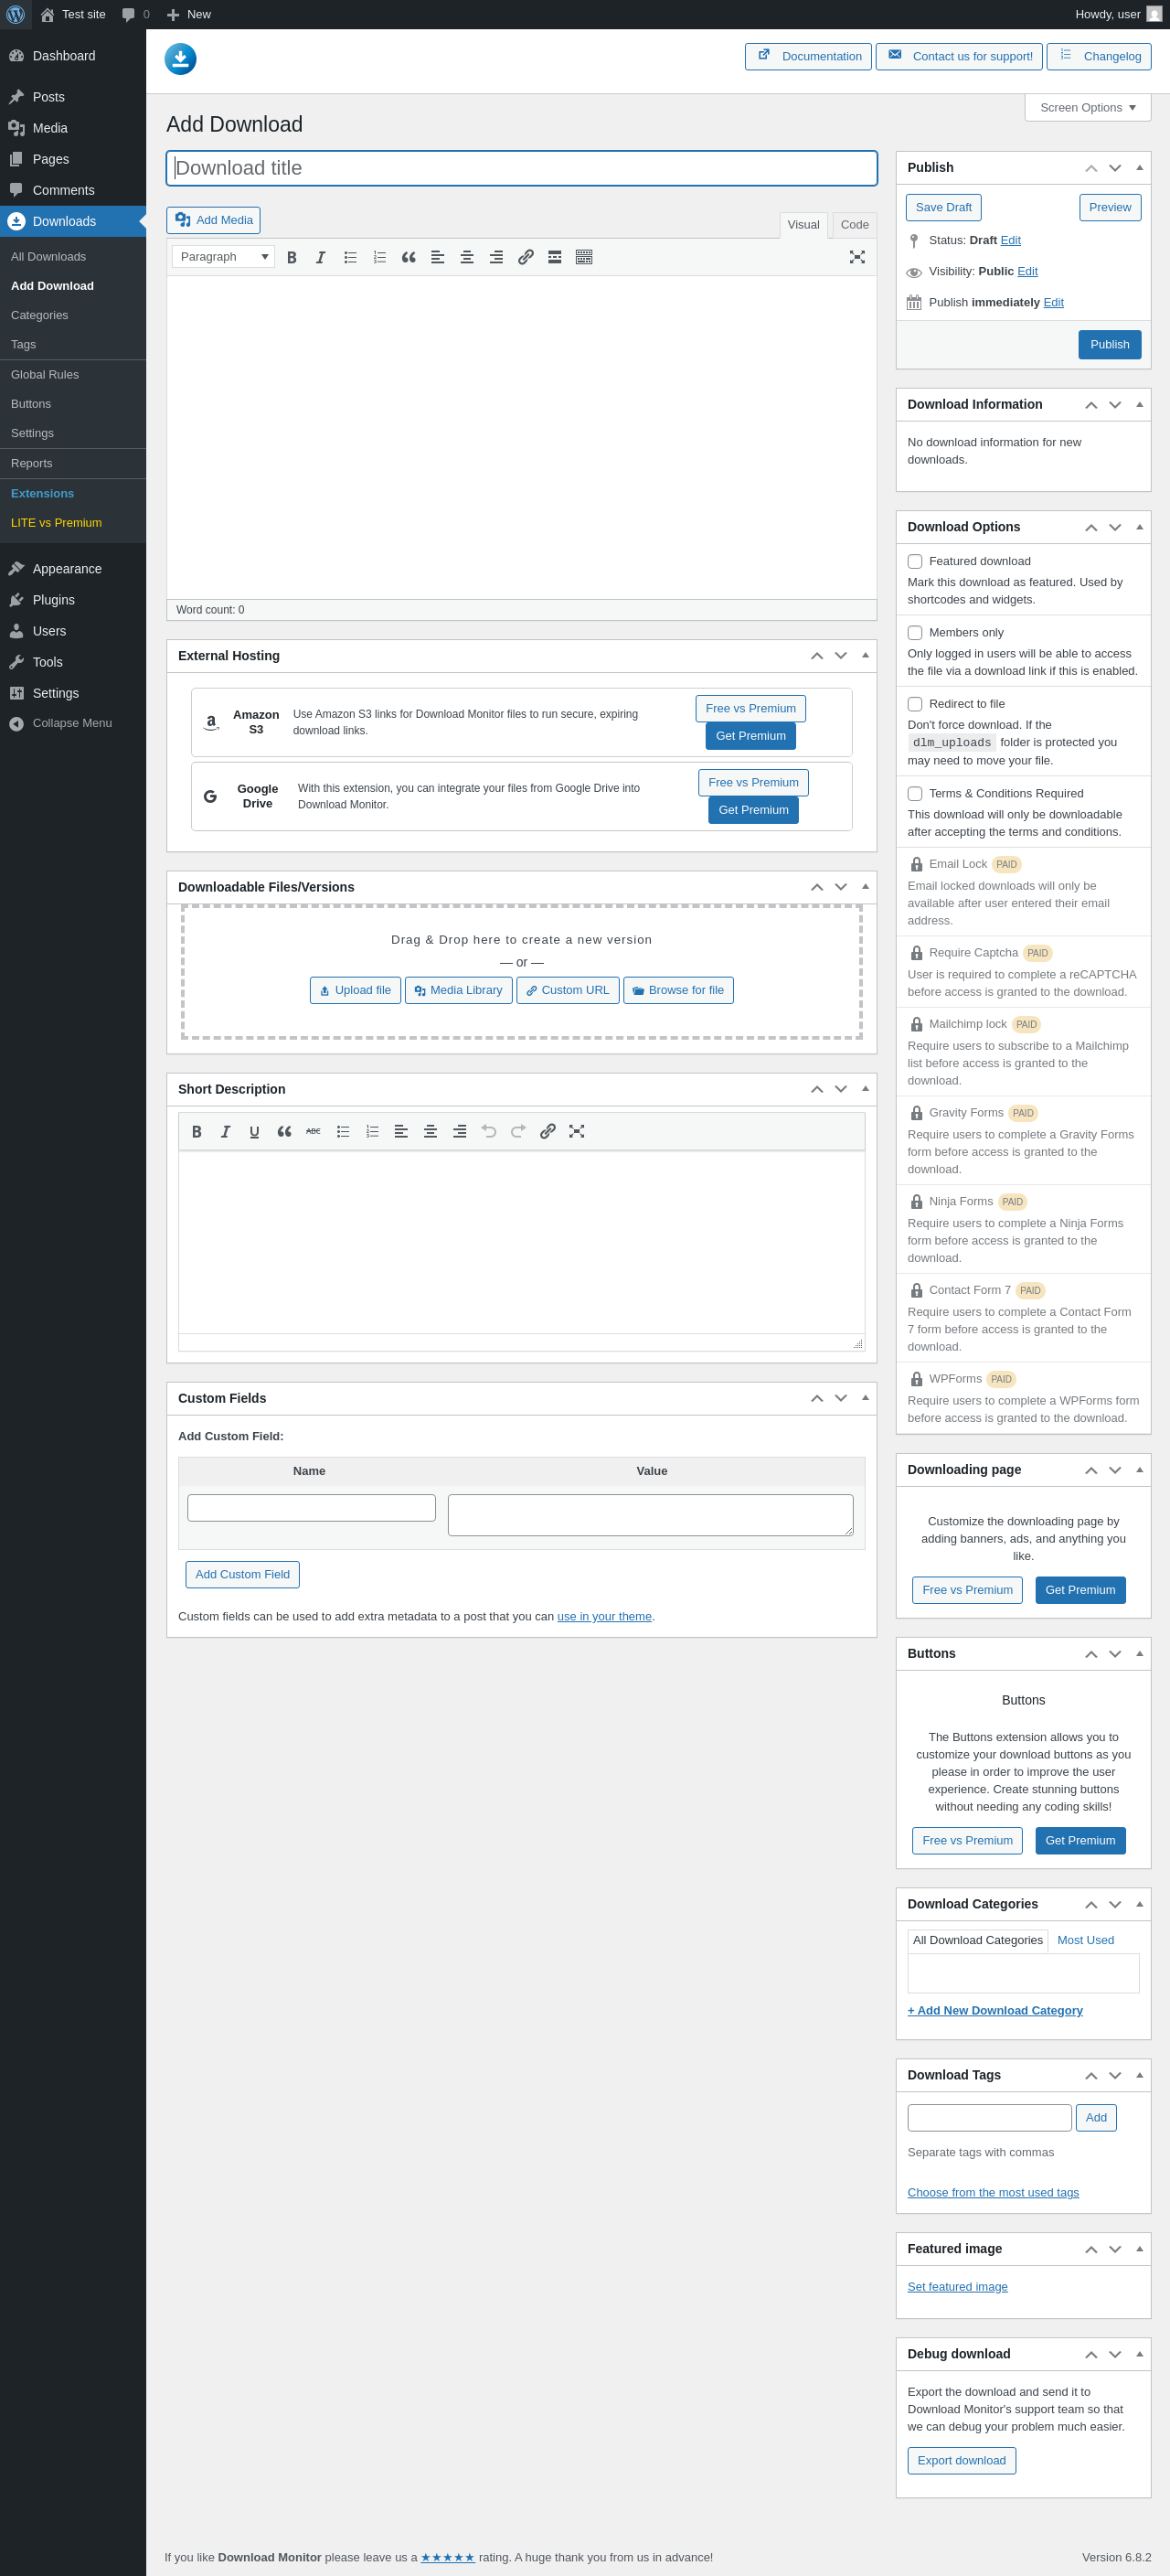This screenshot has height=2576, width=1170.
Task: Align text right in main editor
Action: [x=496, y=257]
